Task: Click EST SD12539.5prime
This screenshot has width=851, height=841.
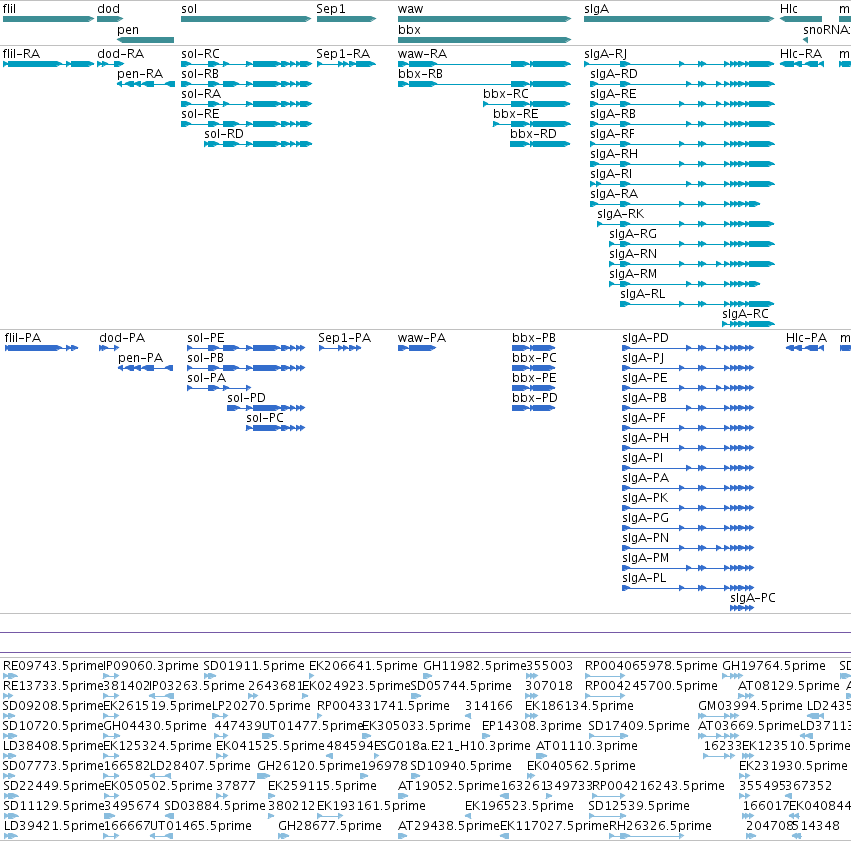Action: pos(639,806)
